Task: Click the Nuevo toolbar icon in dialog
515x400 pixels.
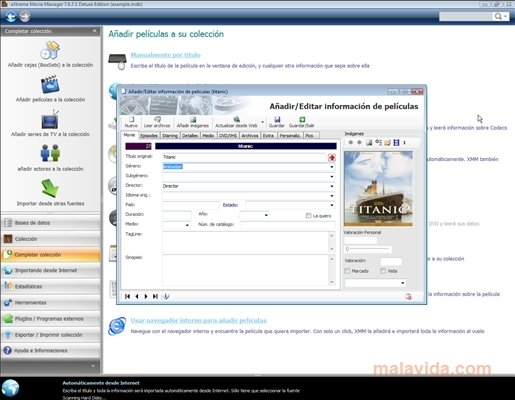Action: [x=131, y=119]
